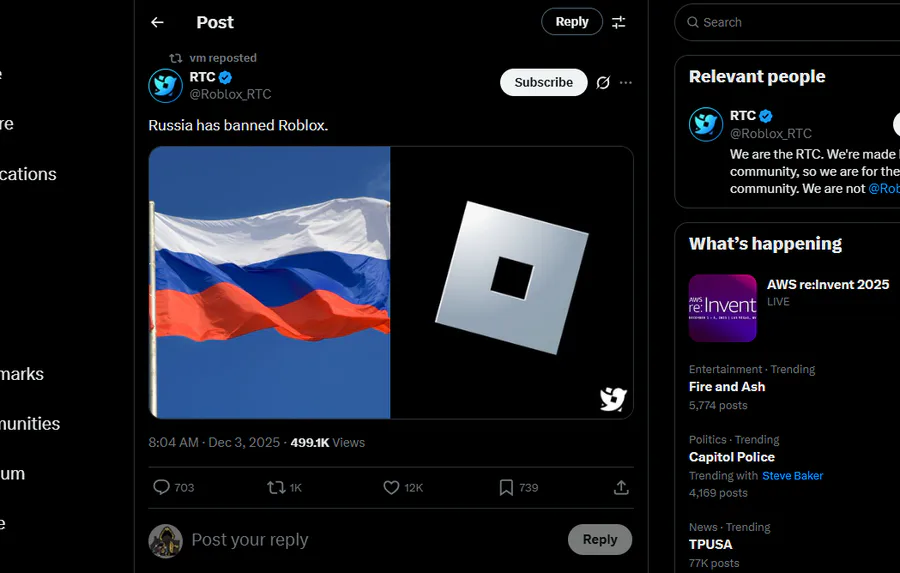The height and width of the screenshot is (573, 900).
Task: Click the comment reply icon
Action: pyautogui.click(x=161, y=487)
